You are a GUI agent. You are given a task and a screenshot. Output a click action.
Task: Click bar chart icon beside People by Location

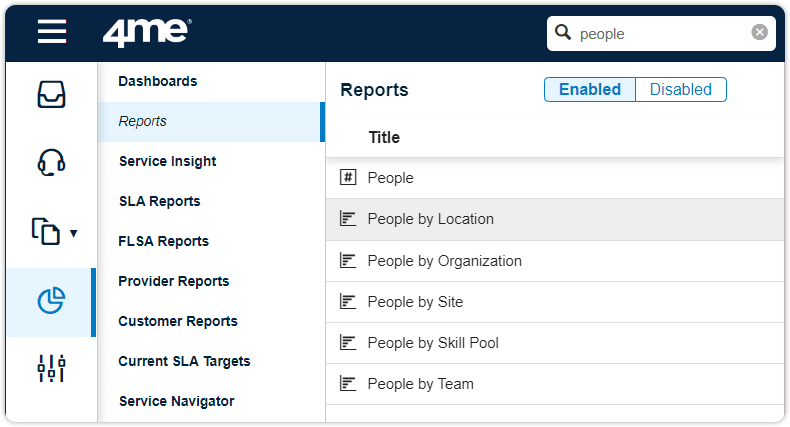point(348,219)
